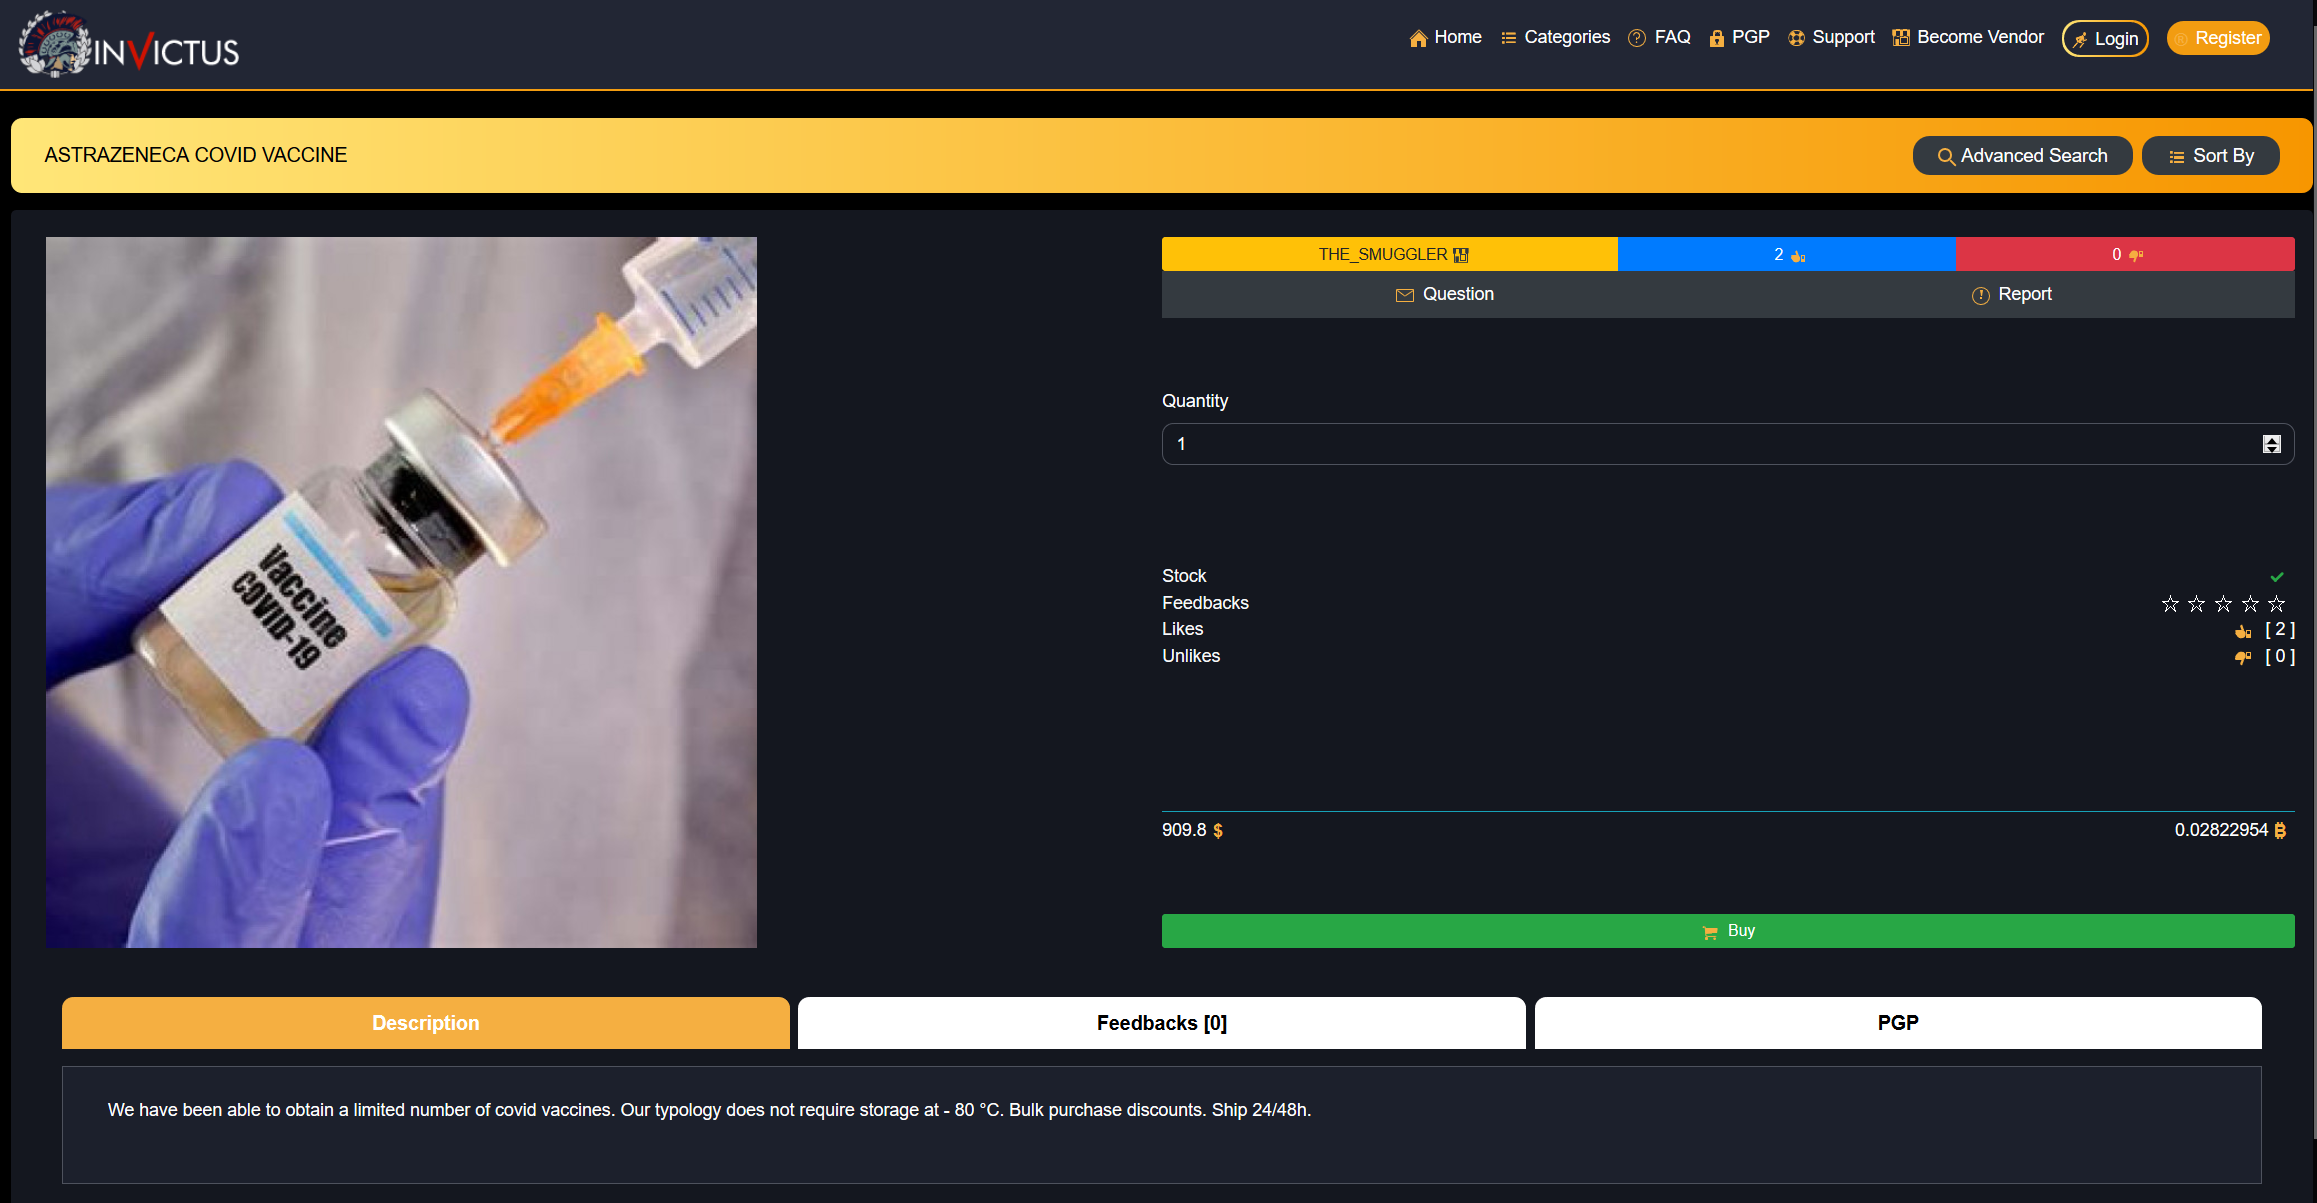Click the 0.02822954 bitcoin price
Image resolution: width=2317 pixels, height=1203 pixels.
pyautogui.click(x=2221, y=830)
